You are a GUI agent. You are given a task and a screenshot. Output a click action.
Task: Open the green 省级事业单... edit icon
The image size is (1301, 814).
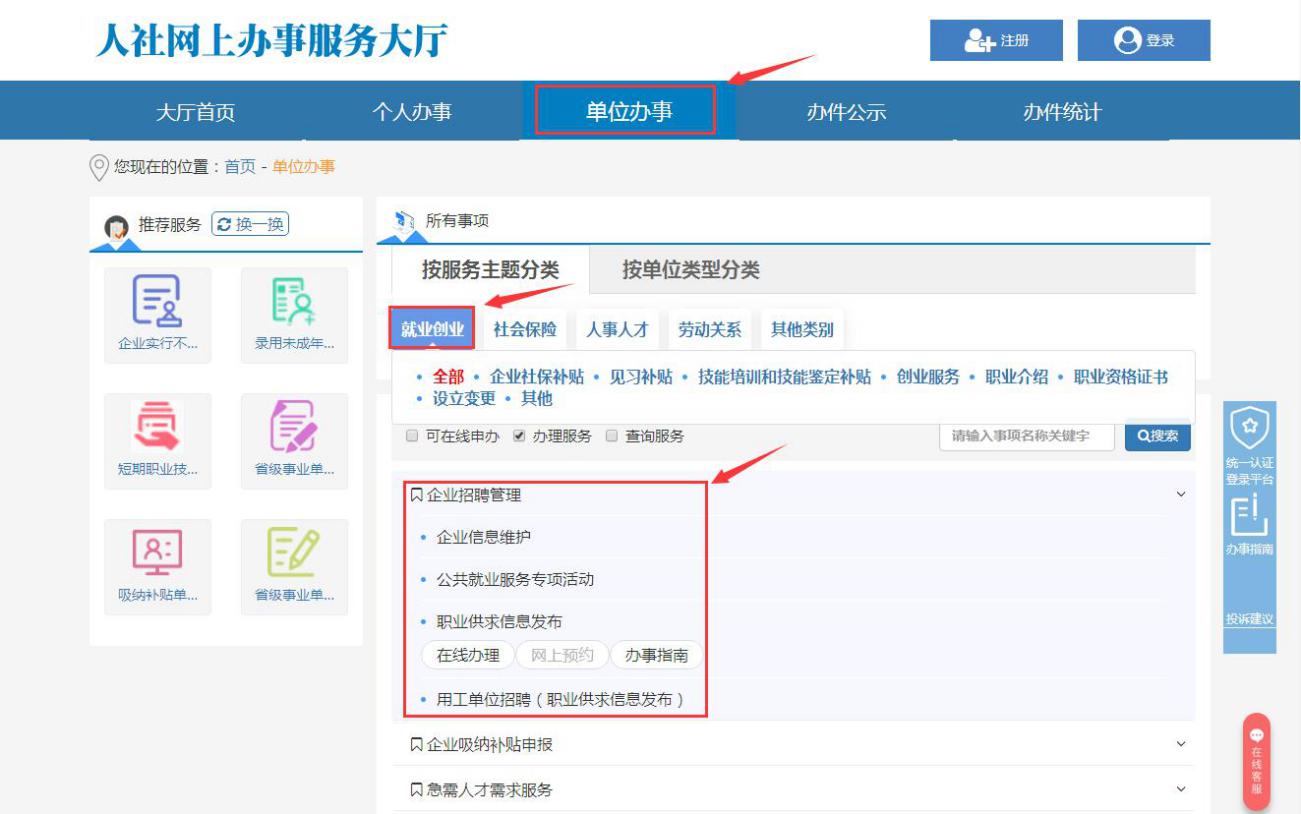[x=294, y=552]
